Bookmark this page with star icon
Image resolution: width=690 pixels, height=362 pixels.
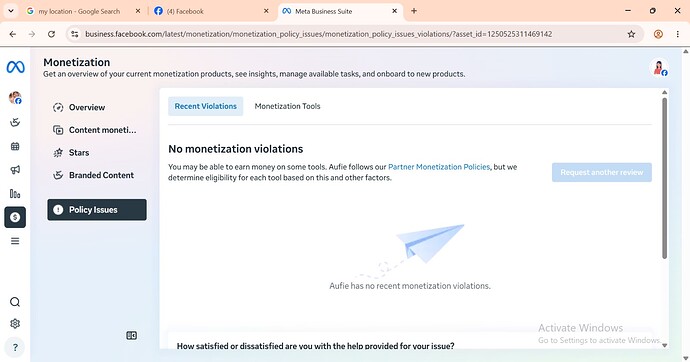coord(631,34)
